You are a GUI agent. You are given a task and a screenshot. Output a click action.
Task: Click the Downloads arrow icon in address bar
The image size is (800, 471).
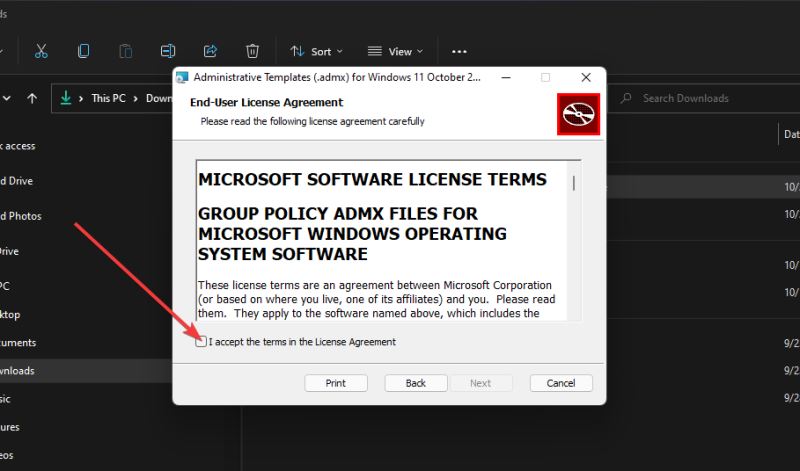pyautogui.click(x=66, y=98)
